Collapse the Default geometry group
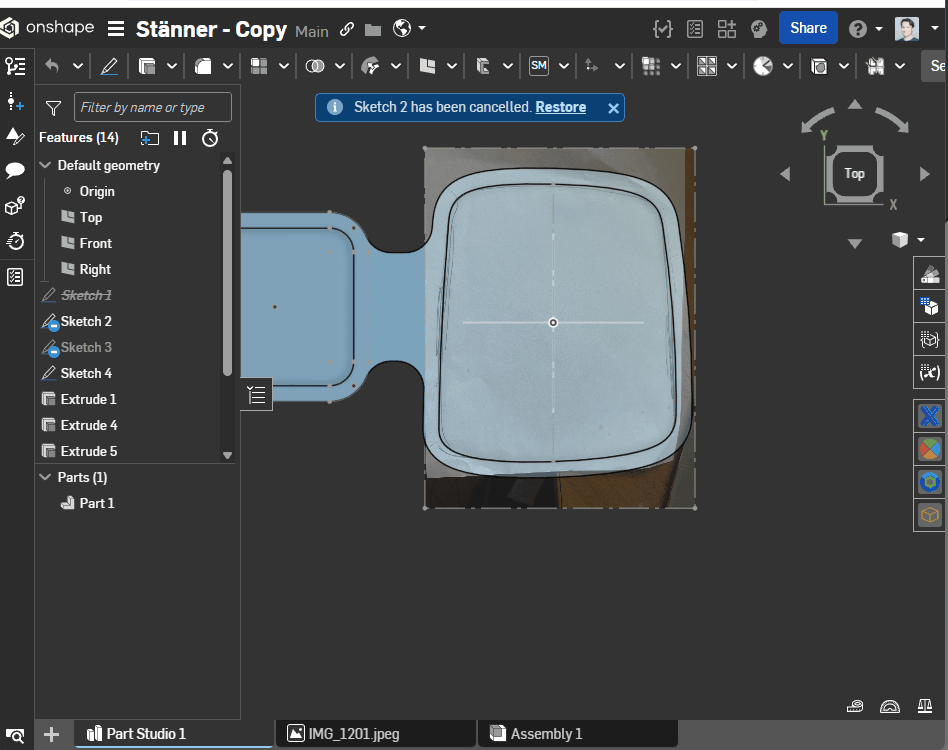 click(45, 165)
